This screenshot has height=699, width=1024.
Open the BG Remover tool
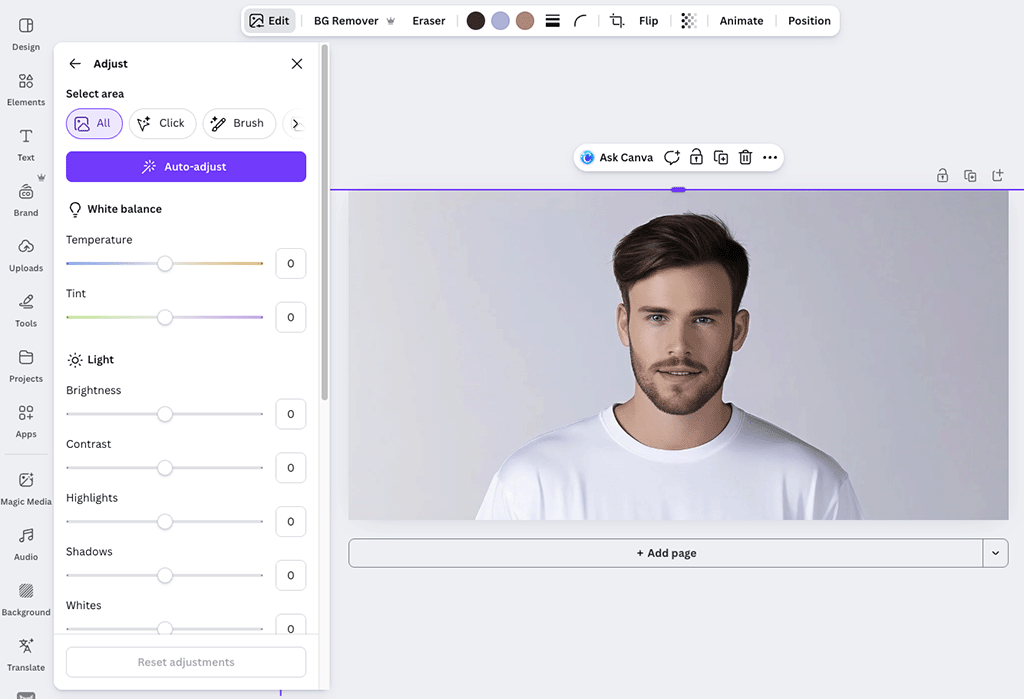[x=354, y=21]
